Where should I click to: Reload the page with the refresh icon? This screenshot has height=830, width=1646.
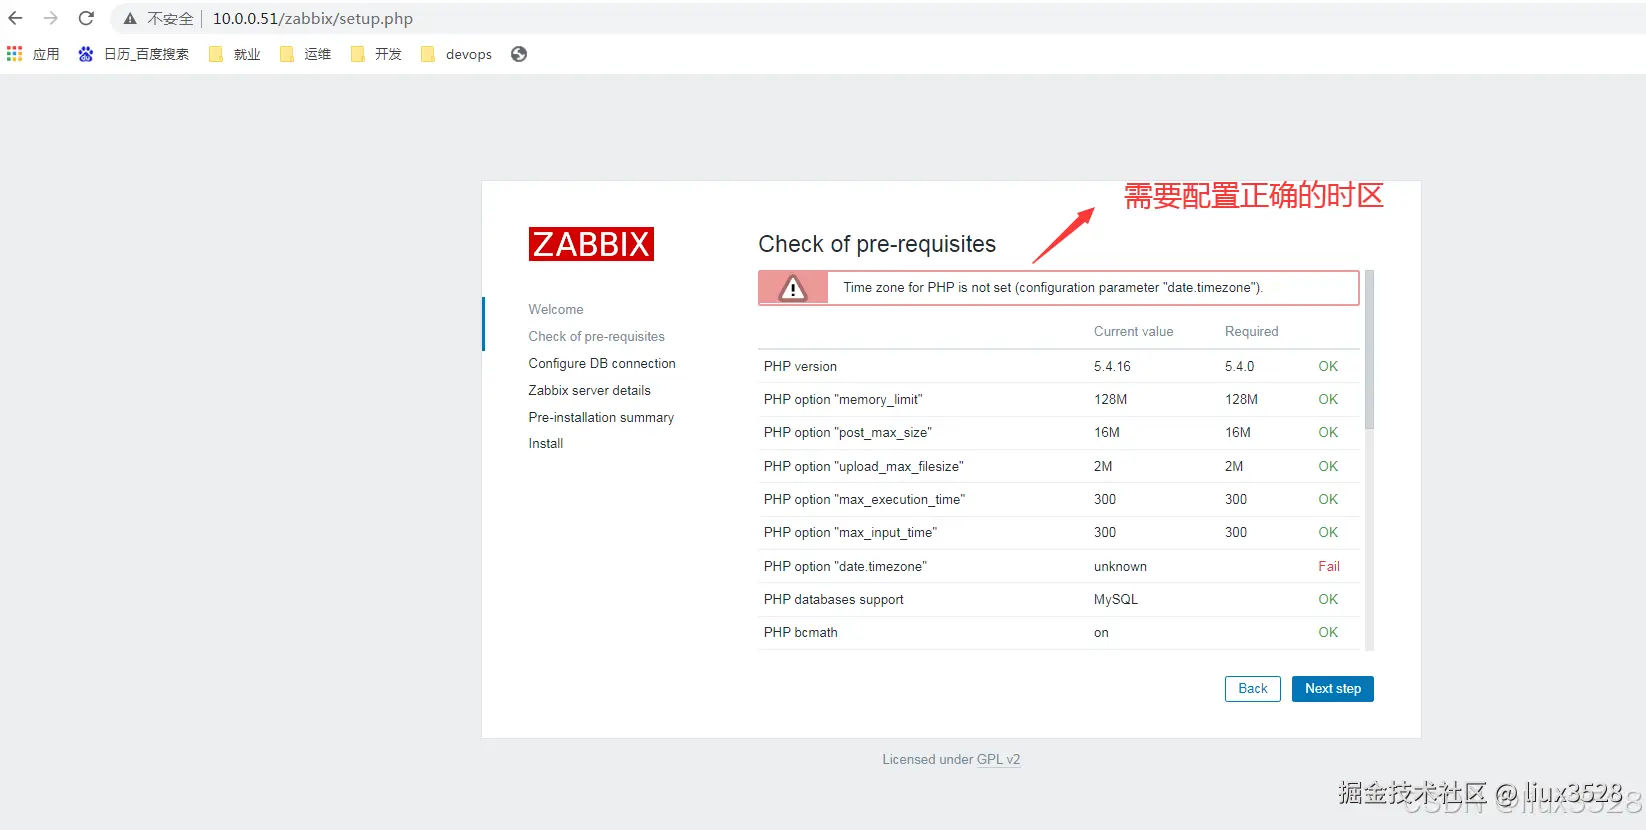point(86,18)
